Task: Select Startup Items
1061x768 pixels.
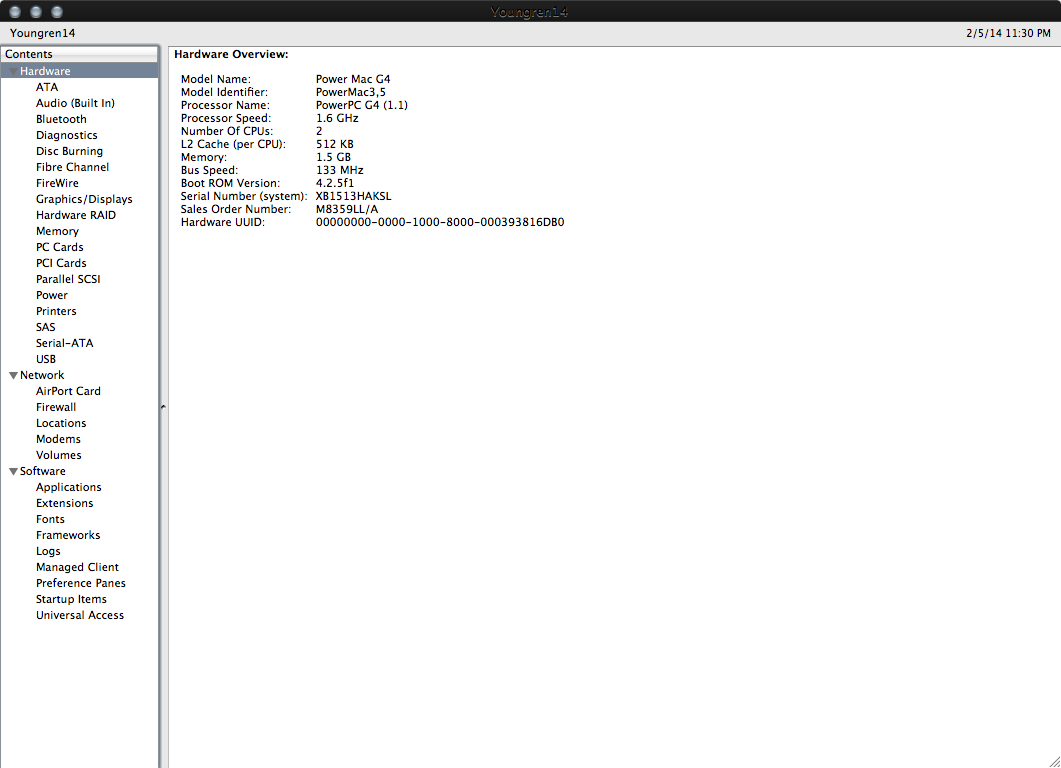Action: [71, 600]
